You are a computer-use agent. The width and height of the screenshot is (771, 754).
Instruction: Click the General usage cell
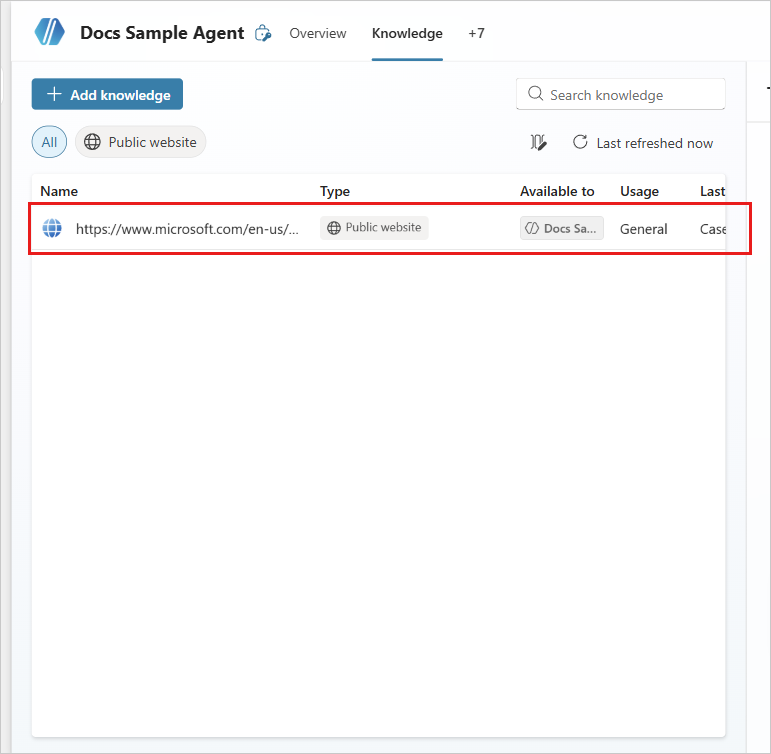pyautogui.click(x=643, y=229)
